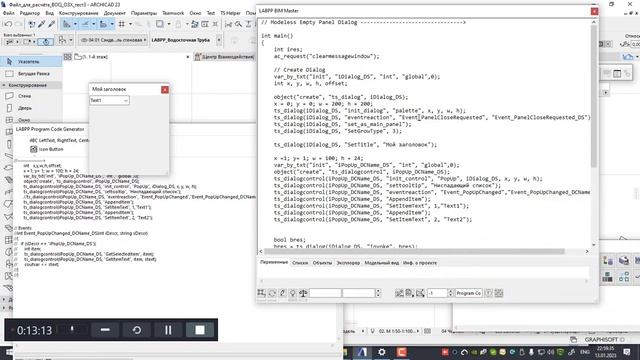Select the eyedropper pick-up parameters tool
The width and height of the screenshot is (640, 360).
[x=42, y=24]
